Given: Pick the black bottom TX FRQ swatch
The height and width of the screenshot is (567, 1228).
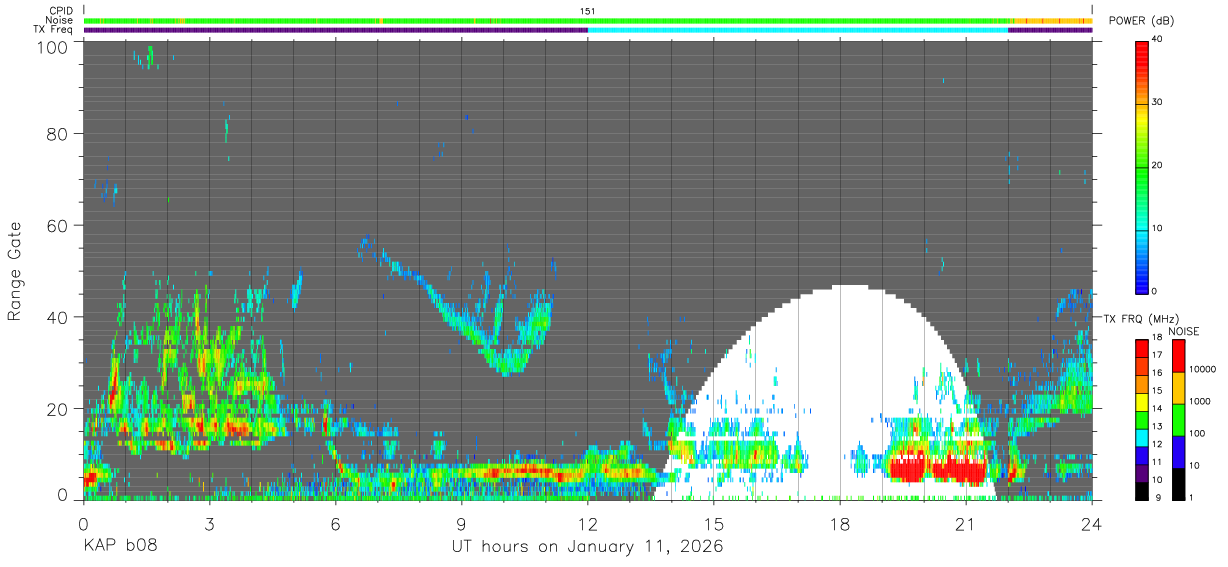Looking at the screenshot, I should [x=1141, y=491].
